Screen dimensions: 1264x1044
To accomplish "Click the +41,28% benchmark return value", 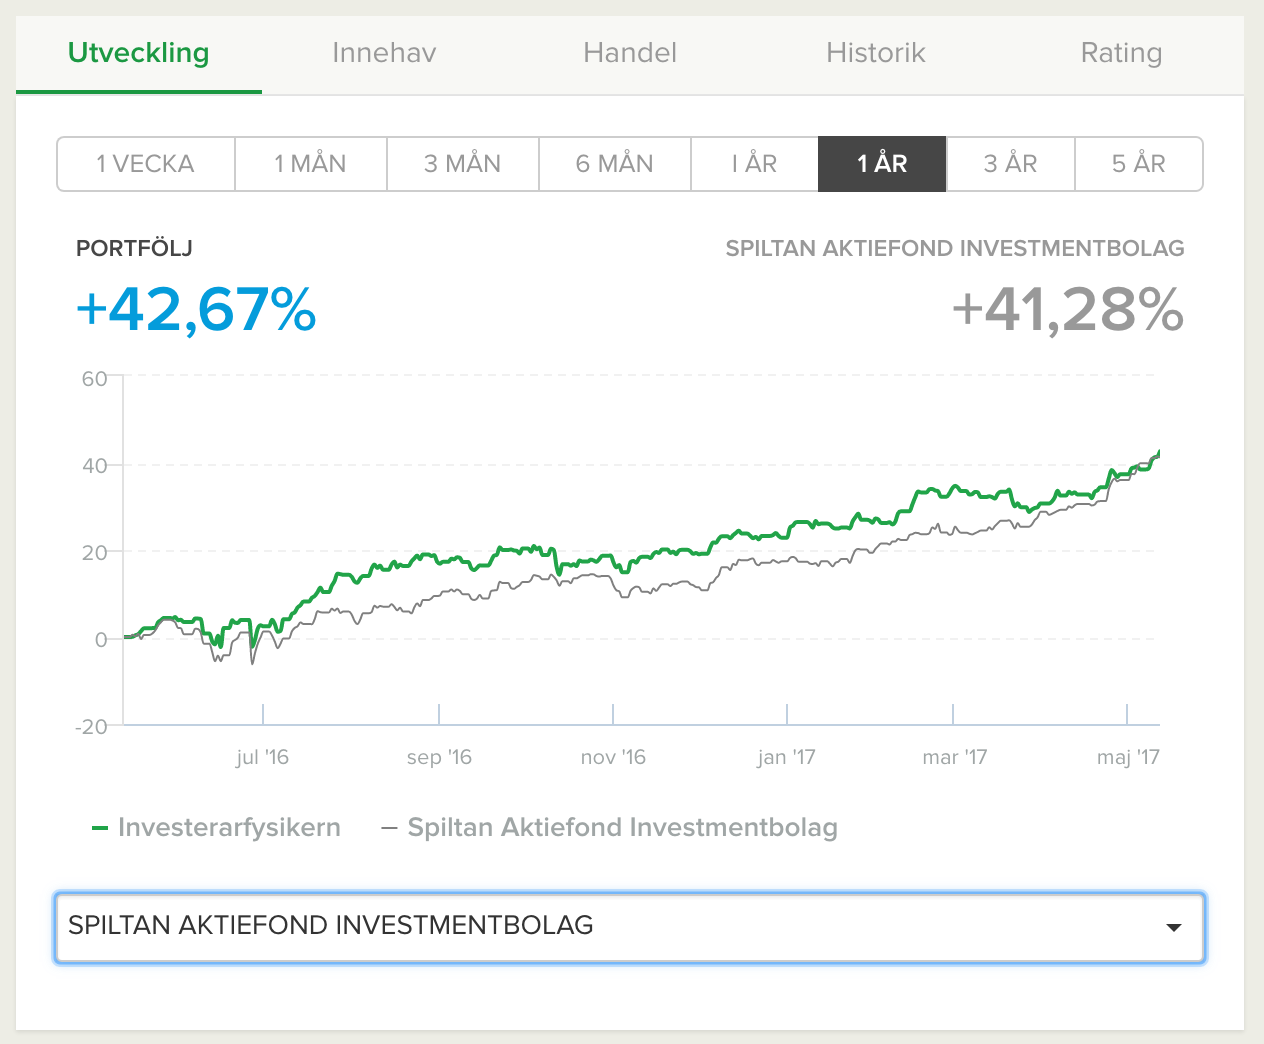I will 1068,310.
